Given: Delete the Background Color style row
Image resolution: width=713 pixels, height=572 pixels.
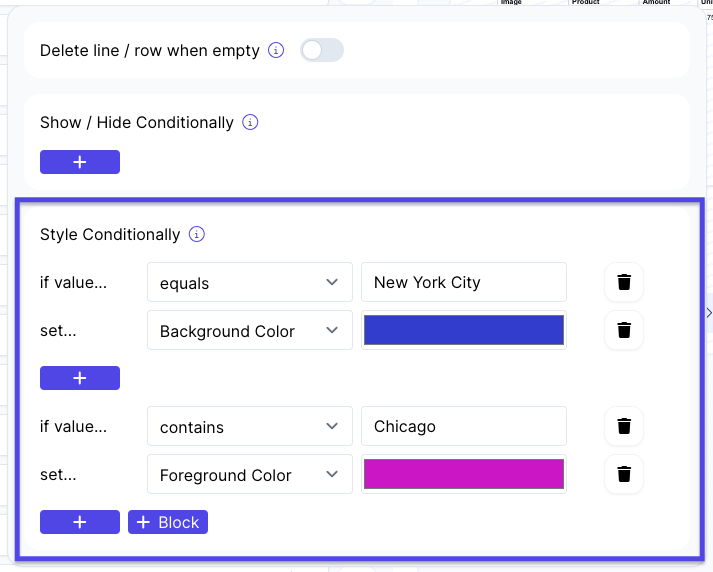Looking at the screenshot, I should (624, 330).
